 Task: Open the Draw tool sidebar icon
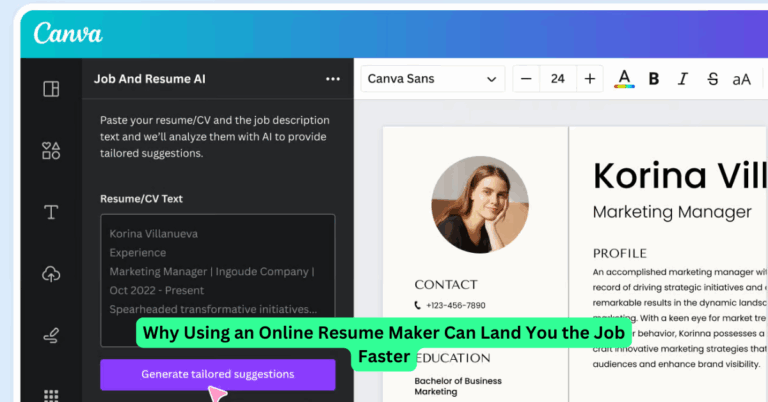tap(51, 335)
